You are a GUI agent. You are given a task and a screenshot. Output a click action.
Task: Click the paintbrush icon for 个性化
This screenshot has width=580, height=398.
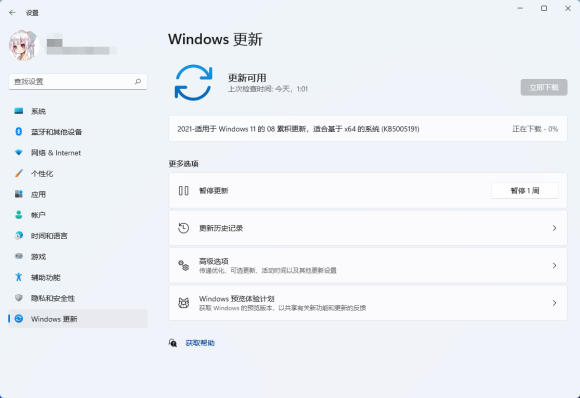(x=18, y=173)
